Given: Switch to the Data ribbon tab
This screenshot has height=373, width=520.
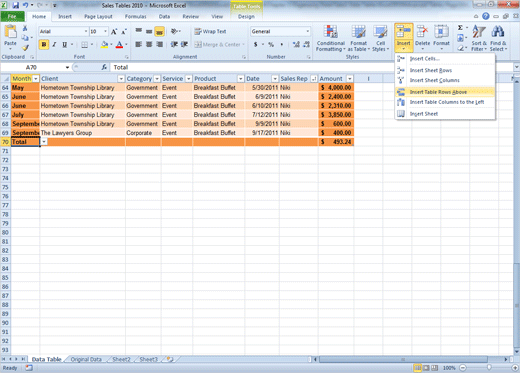Looking at the screenshot, I should click(164, 16).
